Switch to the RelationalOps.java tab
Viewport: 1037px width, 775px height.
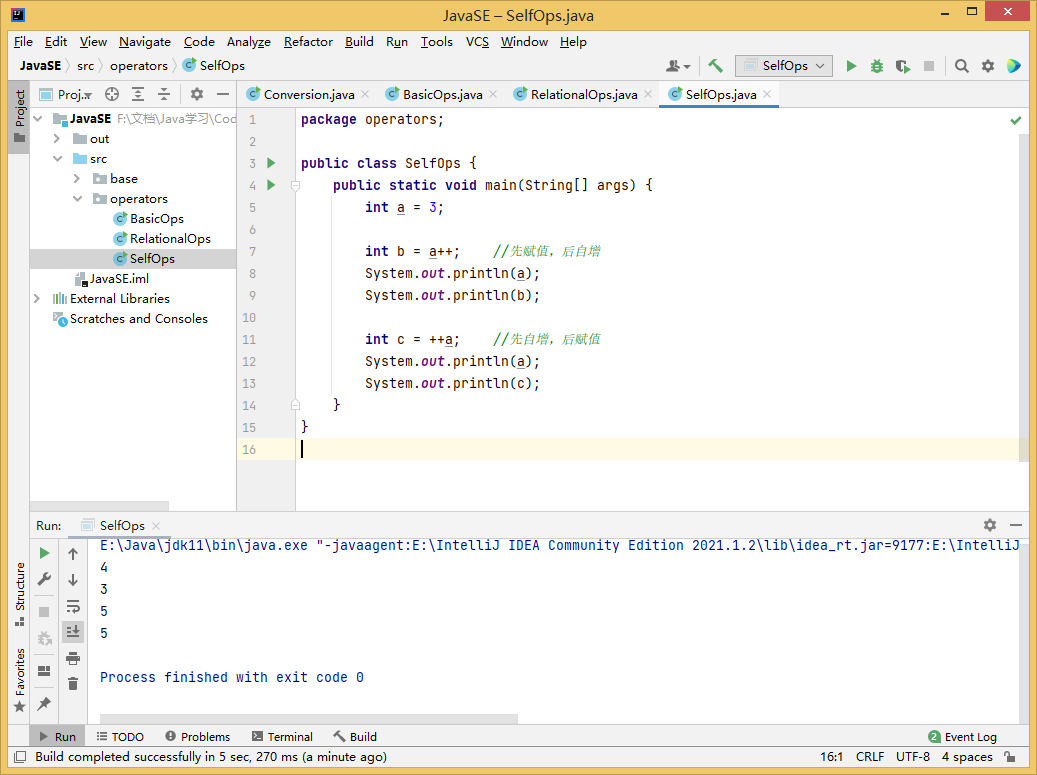click(x=583, y=94)
